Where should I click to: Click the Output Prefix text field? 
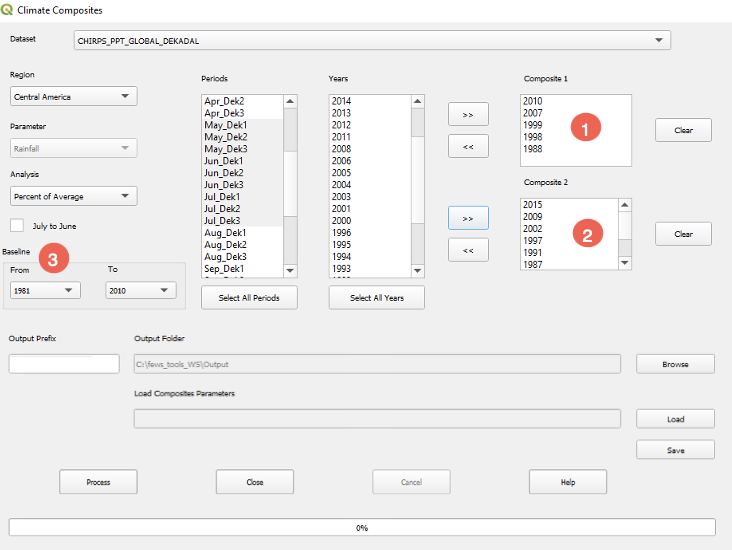(x=64, y=364)
